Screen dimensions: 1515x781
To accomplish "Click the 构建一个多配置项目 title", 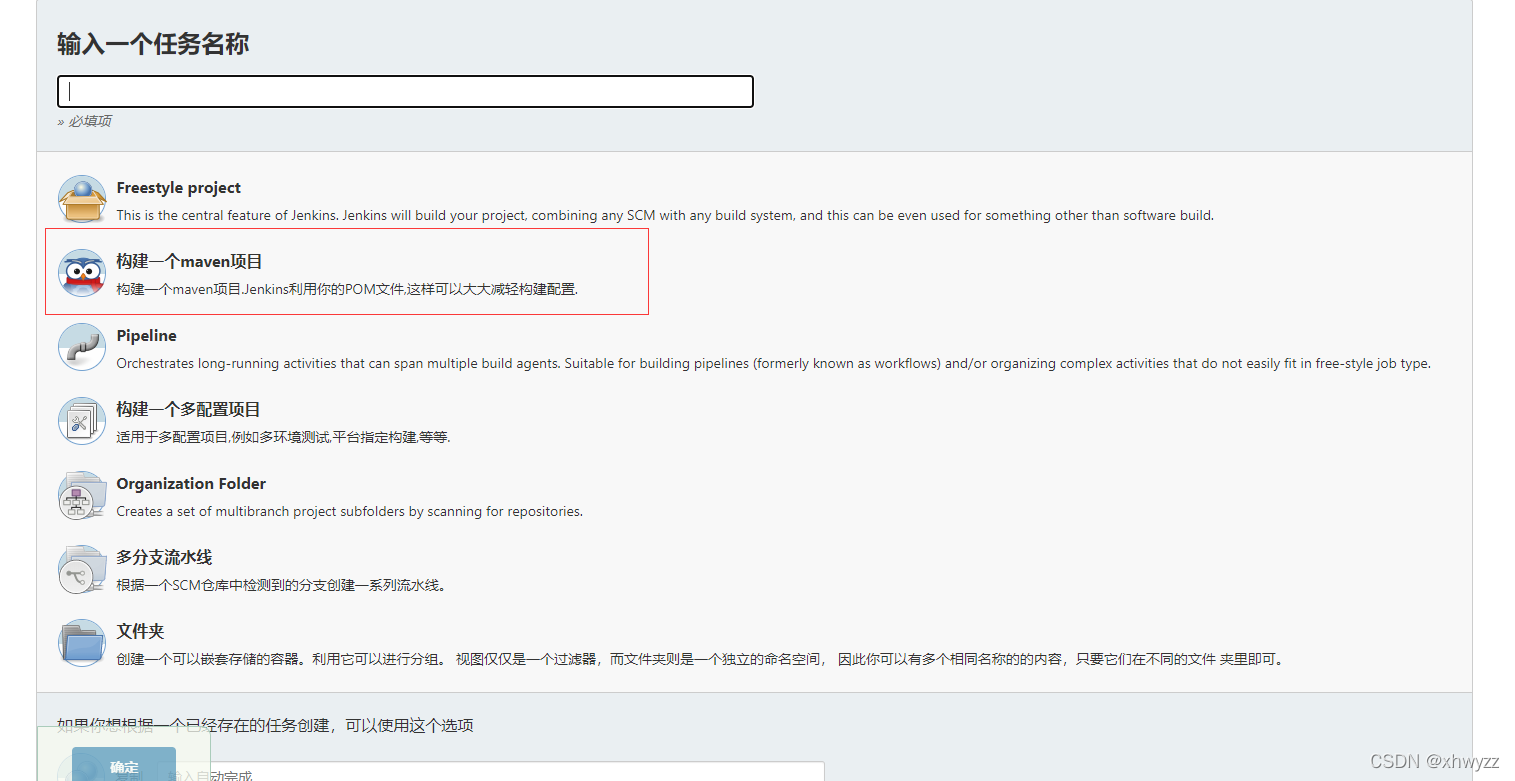I will 188,410.
